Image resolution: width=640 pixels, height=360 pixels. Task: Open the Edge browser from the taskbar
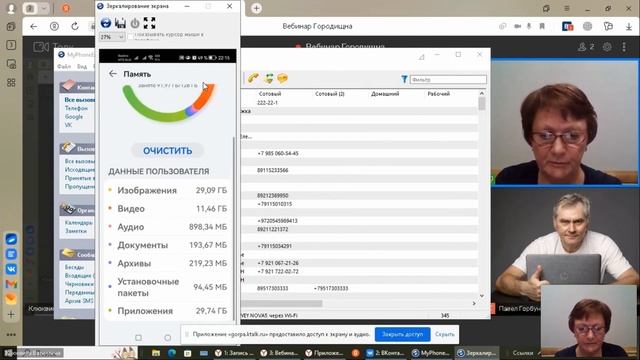tap(171, 353)
